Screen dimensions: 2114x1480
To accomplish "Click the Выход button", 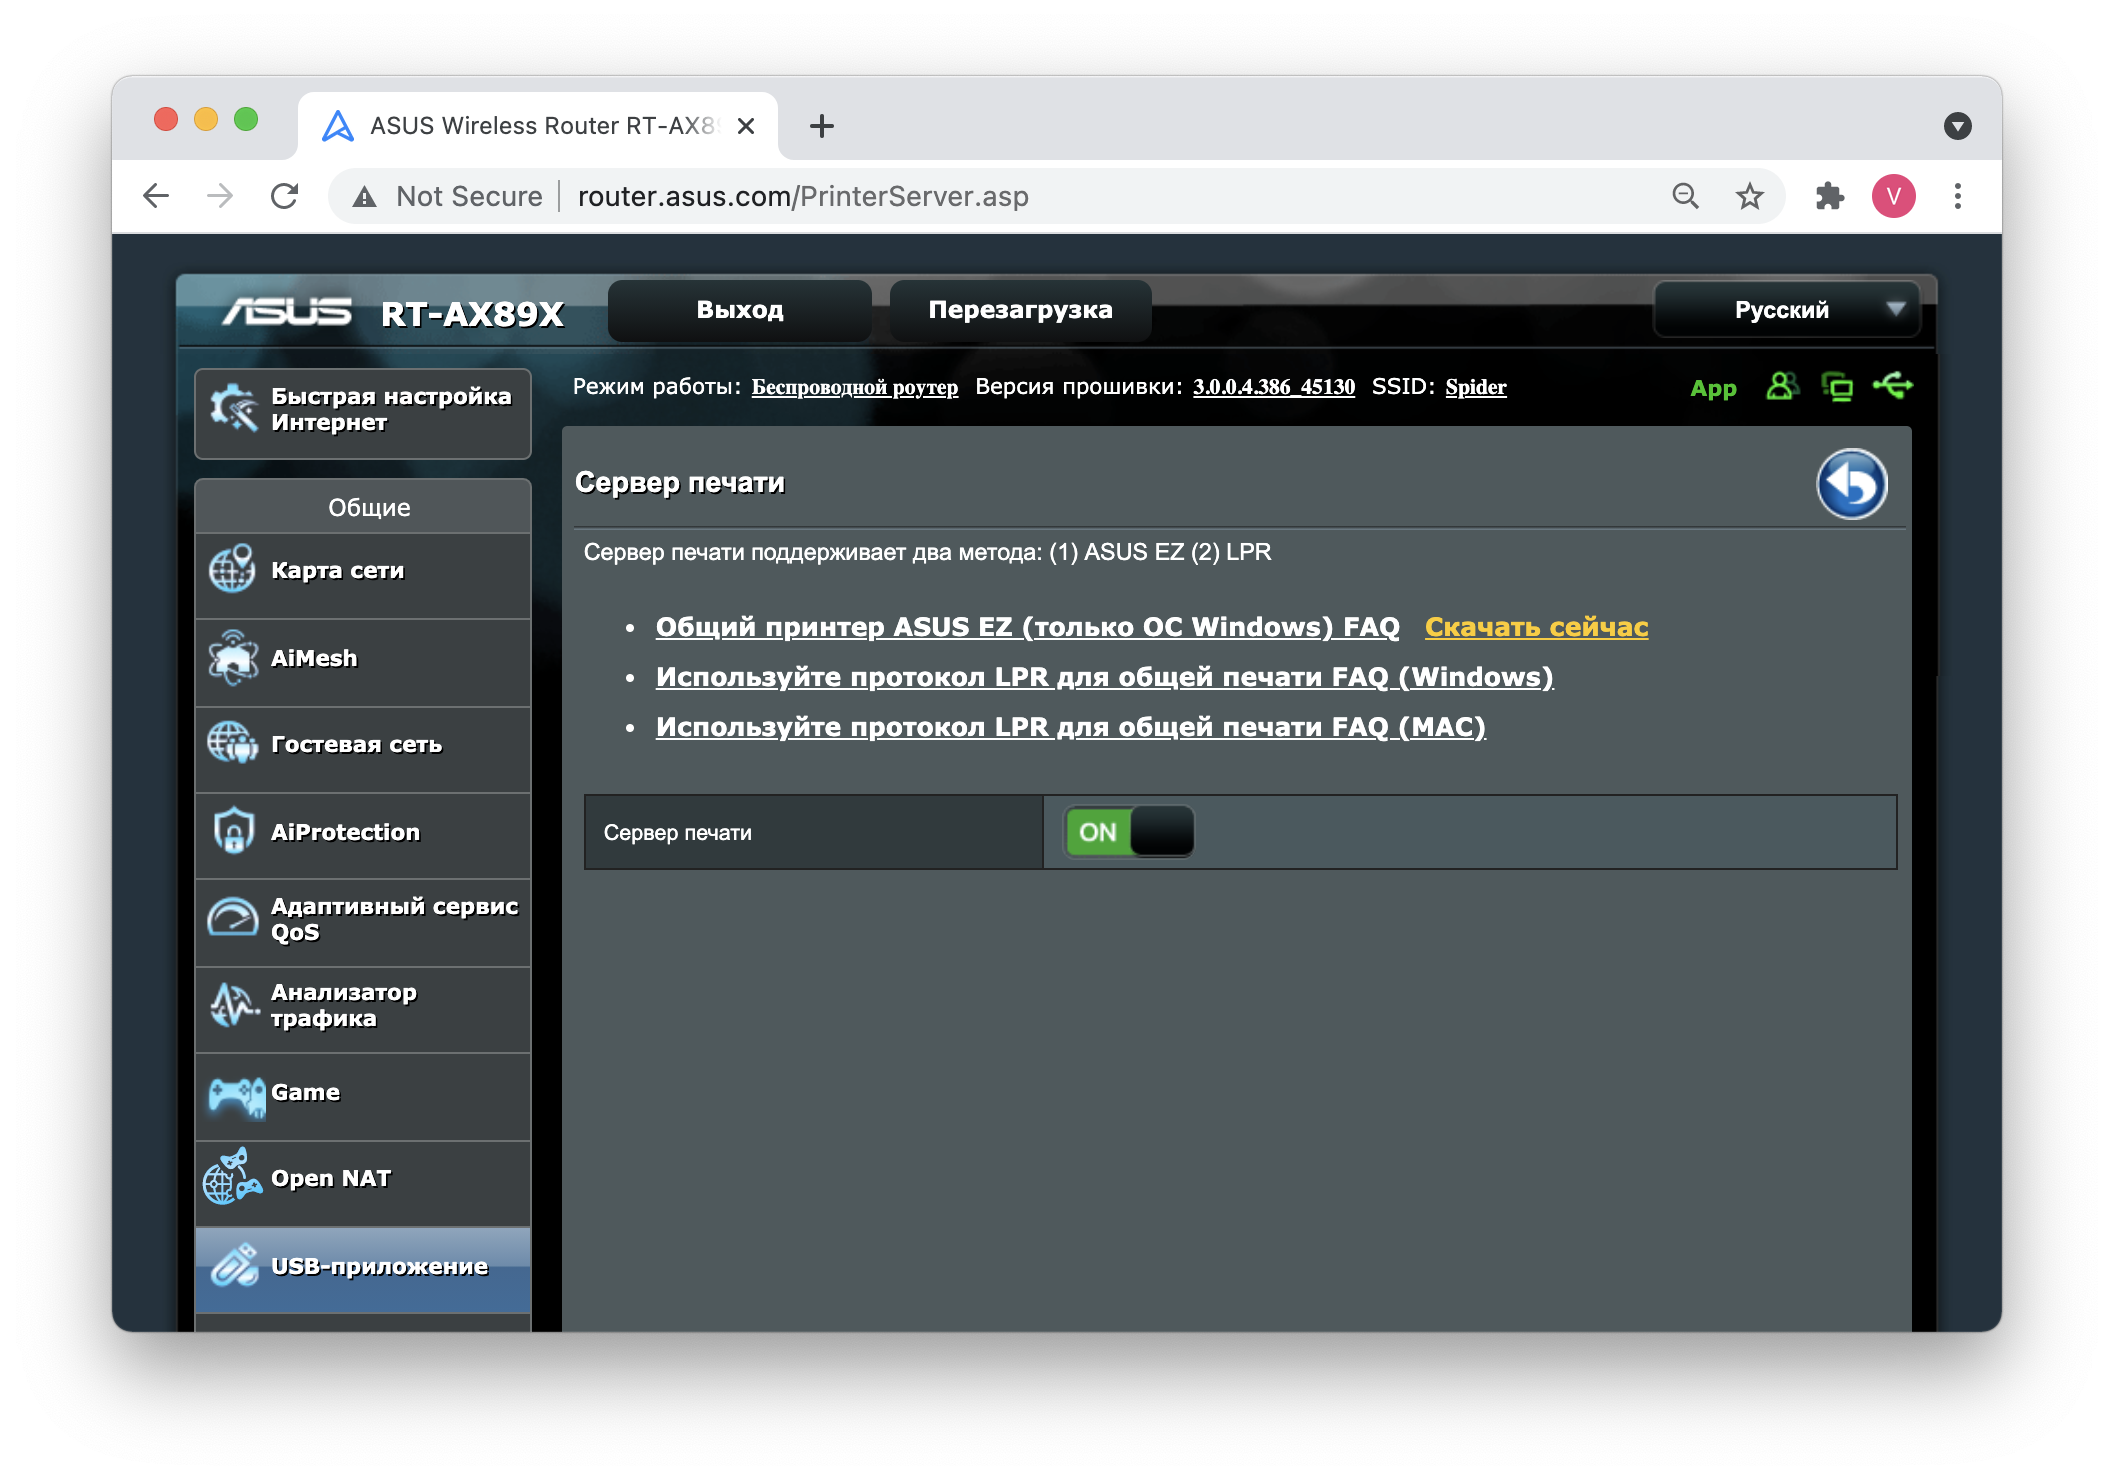I will 740,310.
